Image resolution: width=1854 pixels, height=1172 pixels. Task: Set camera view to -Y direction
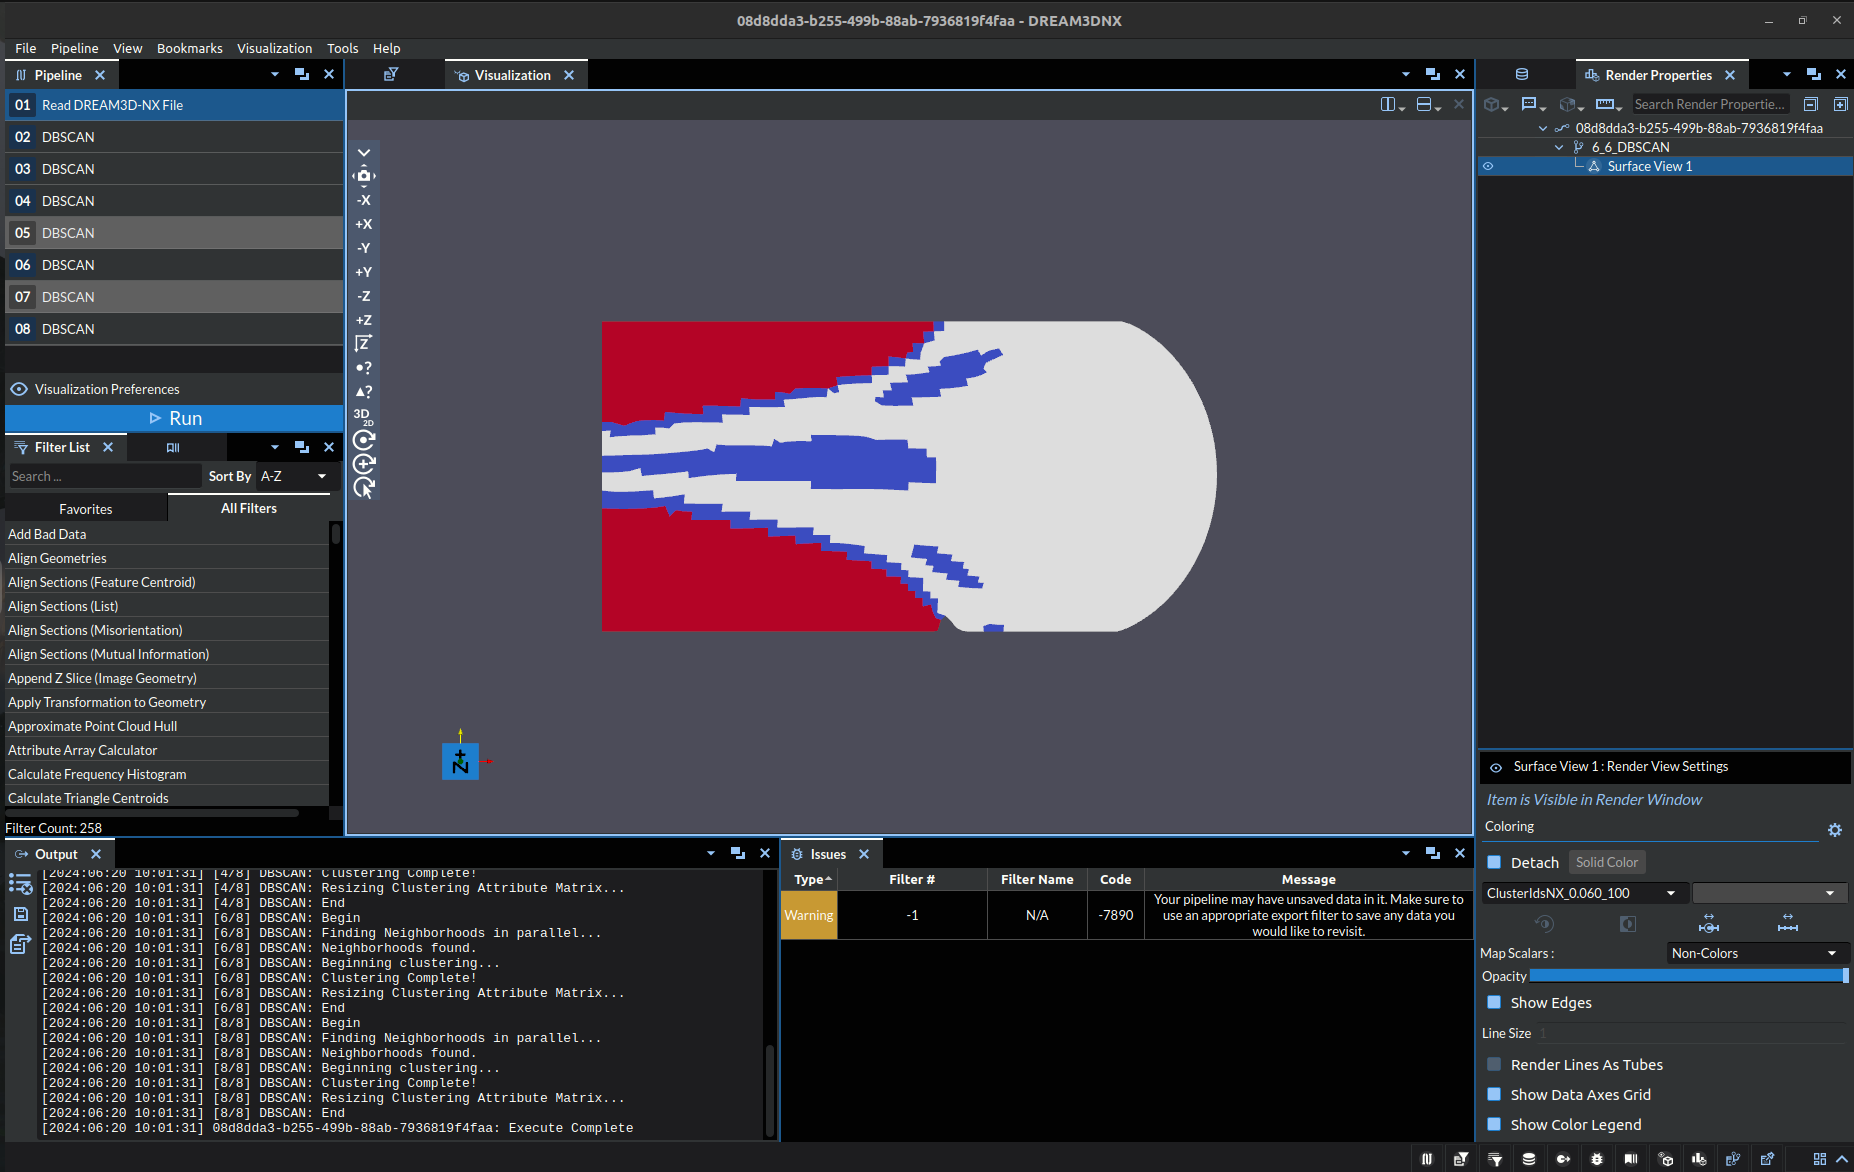pos(364,248)
